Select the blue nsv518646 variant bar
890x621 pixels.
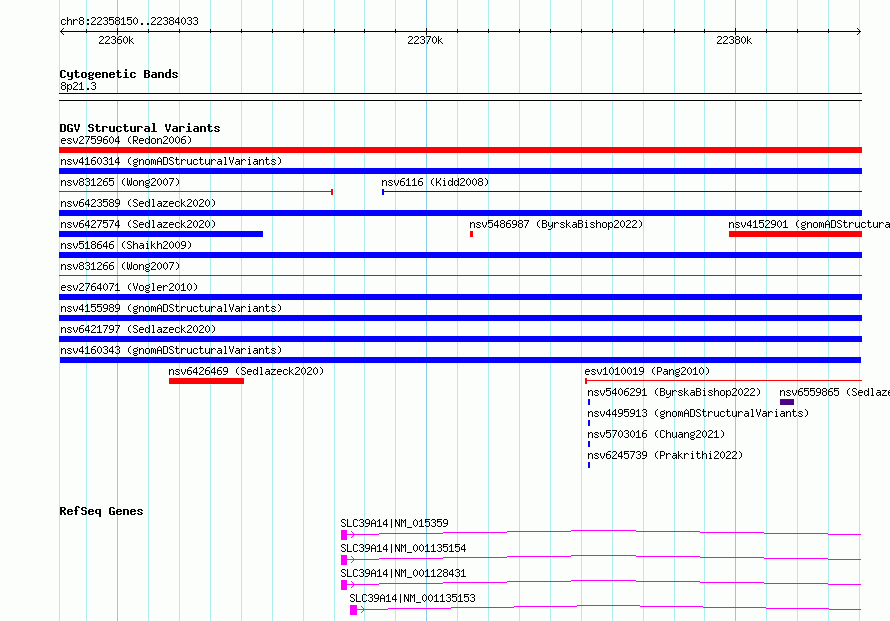pos(460,255)
